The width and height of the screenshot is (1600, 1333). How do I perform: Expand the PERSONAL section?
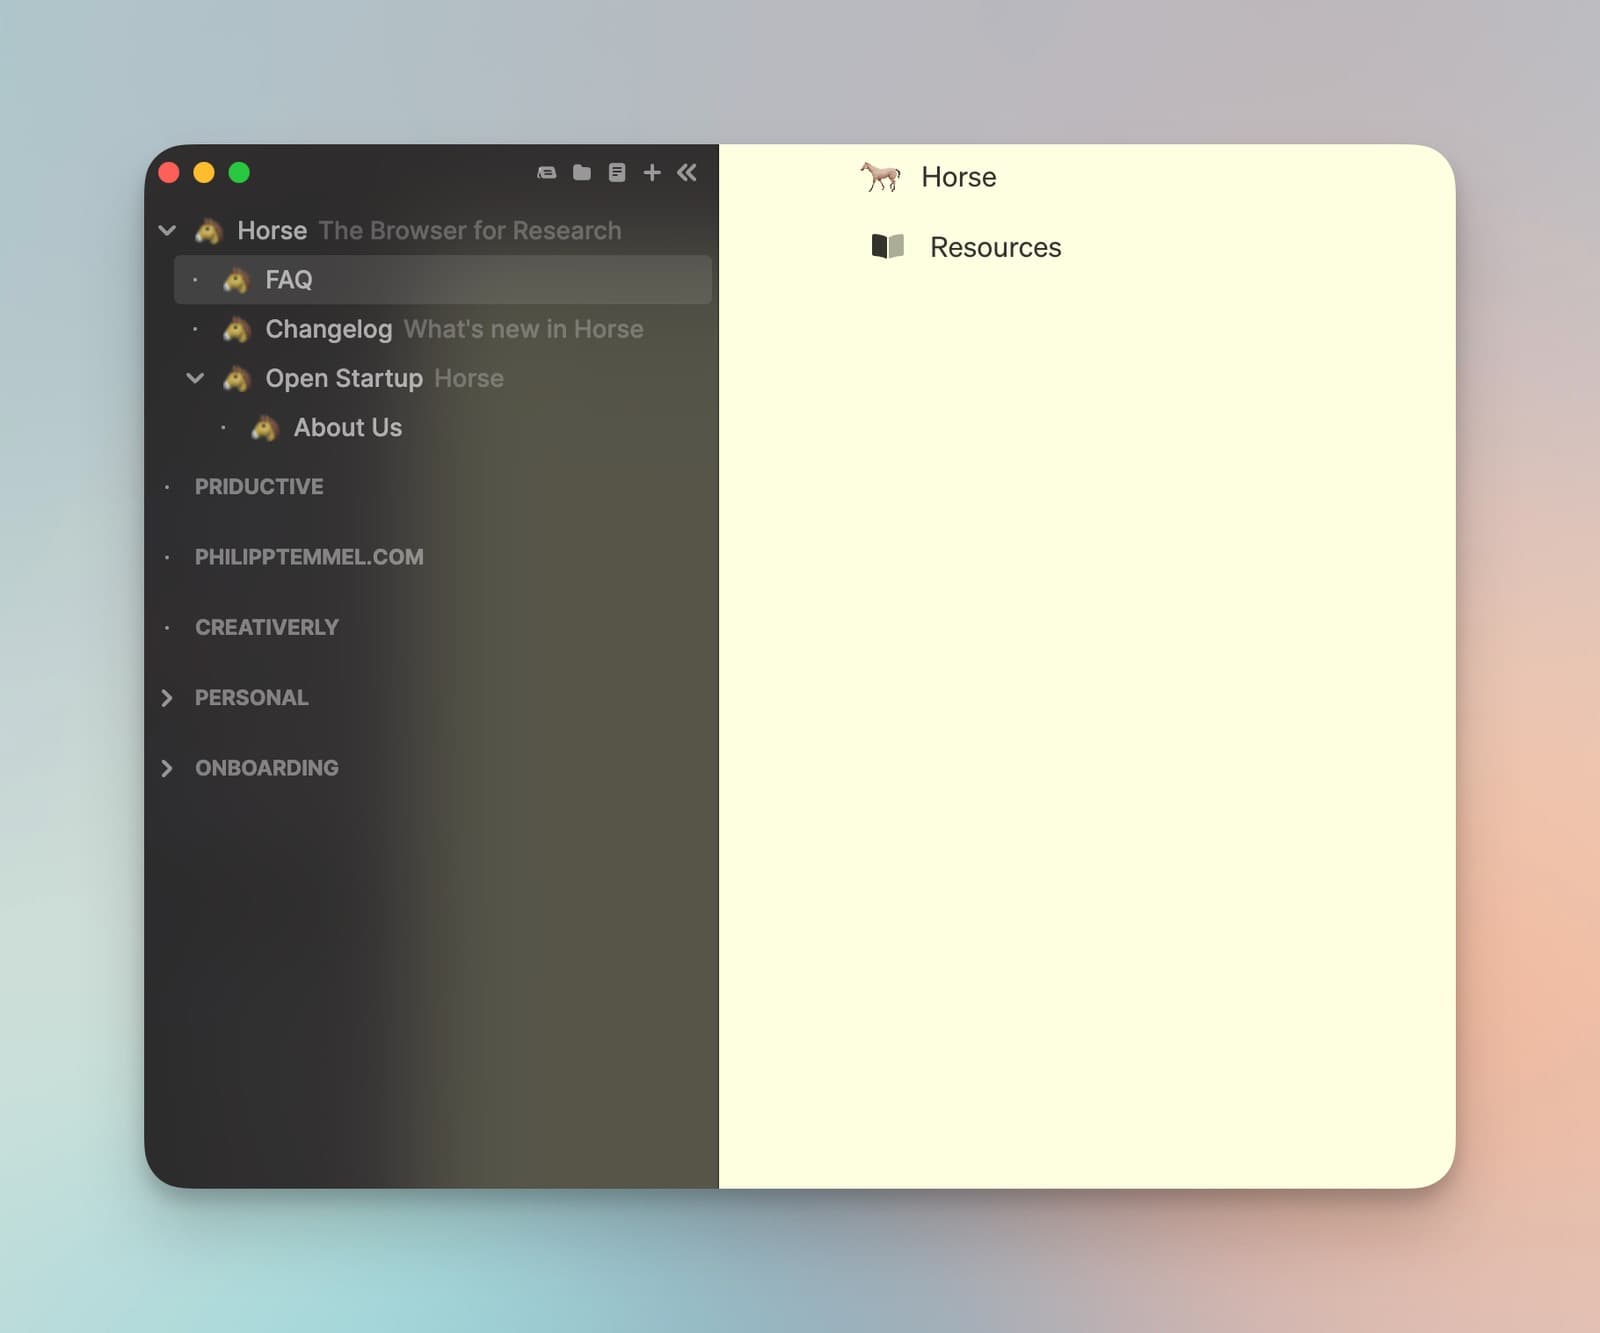click(x=167, y=698)
